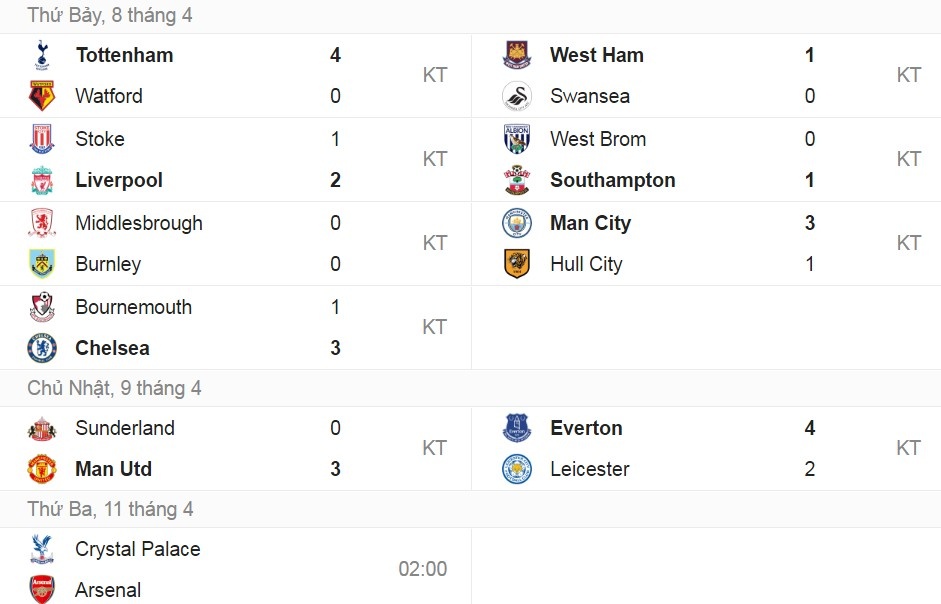
Task: Select the Liverpool logo
Action: pyautogui.click(x=41, y=180)
